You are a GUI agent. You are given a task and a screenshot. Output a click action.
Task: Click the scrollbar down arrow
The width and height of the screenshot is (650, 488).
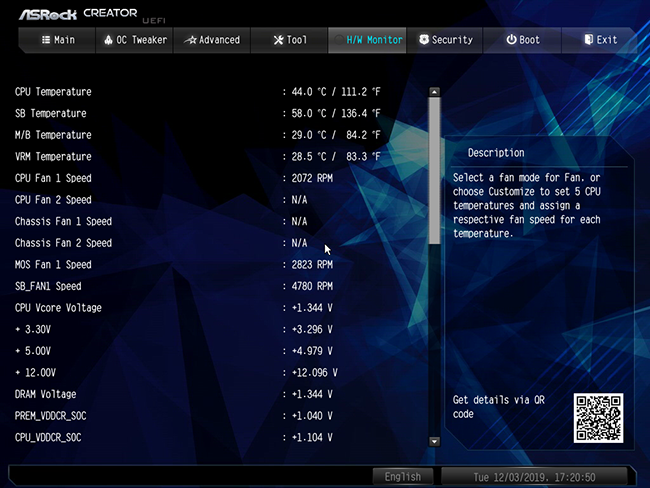[434, 441]
